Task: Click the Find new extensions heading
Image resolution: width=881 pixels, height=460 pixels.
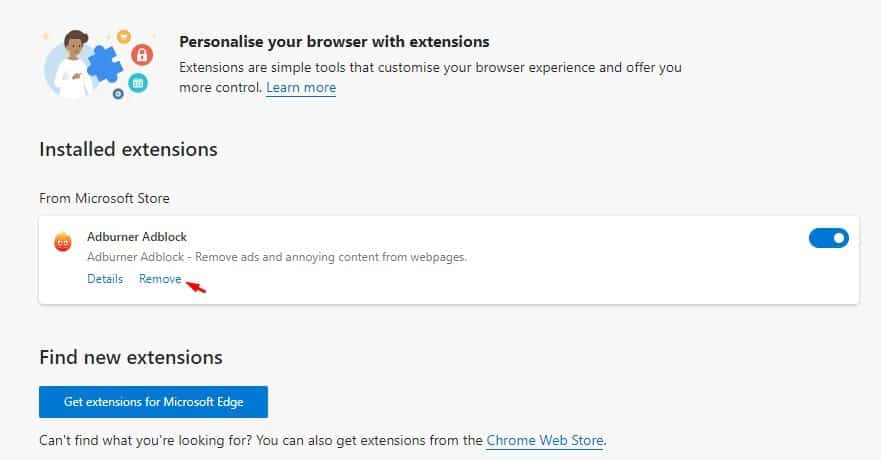Action: [x=131, y=358]
